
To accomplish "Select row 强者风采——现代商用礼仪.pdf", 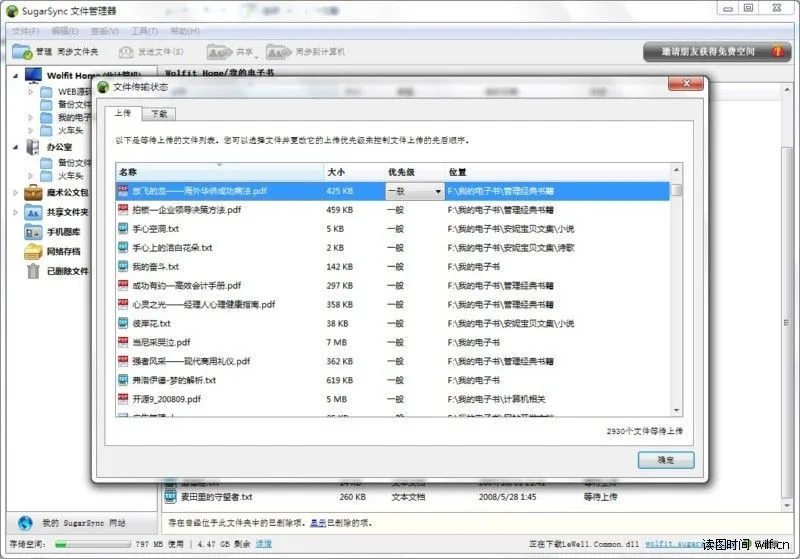I will pos(393,361).
